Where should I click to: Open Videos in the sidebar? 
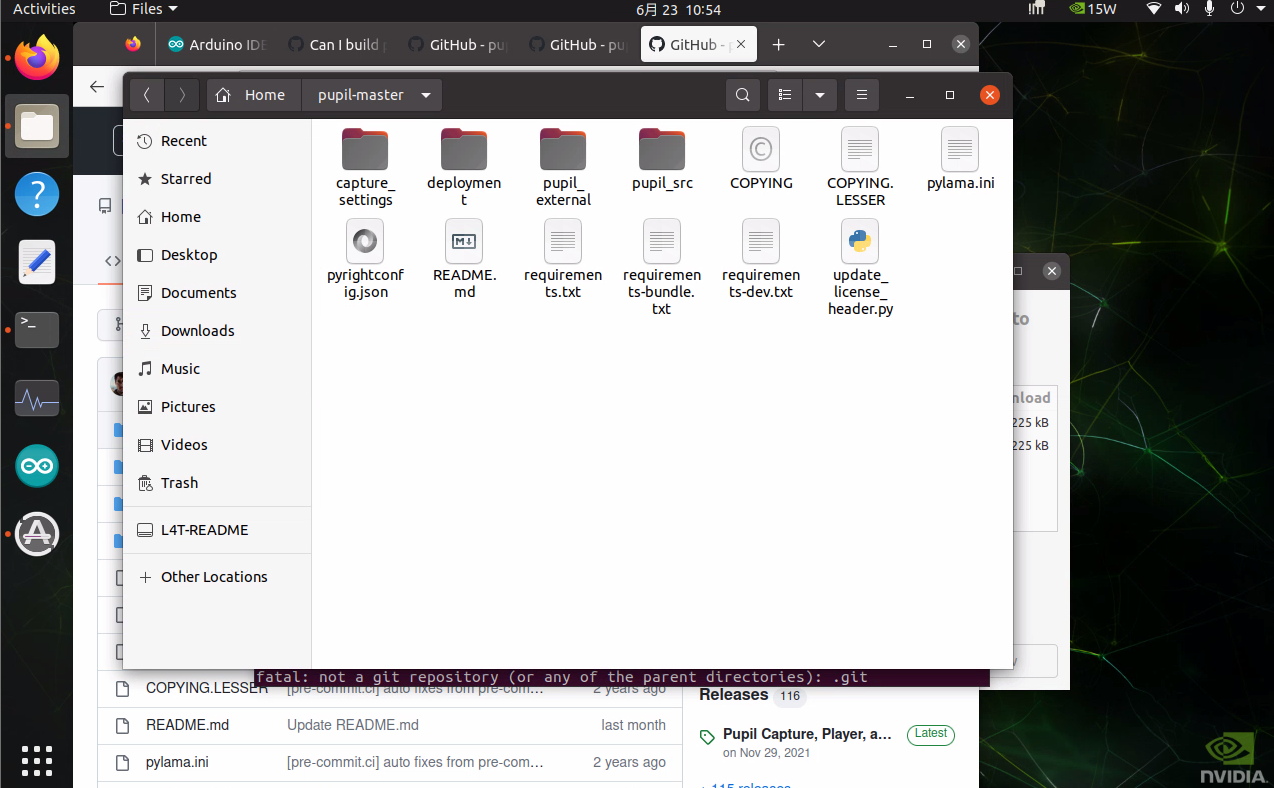click(217, 445)
